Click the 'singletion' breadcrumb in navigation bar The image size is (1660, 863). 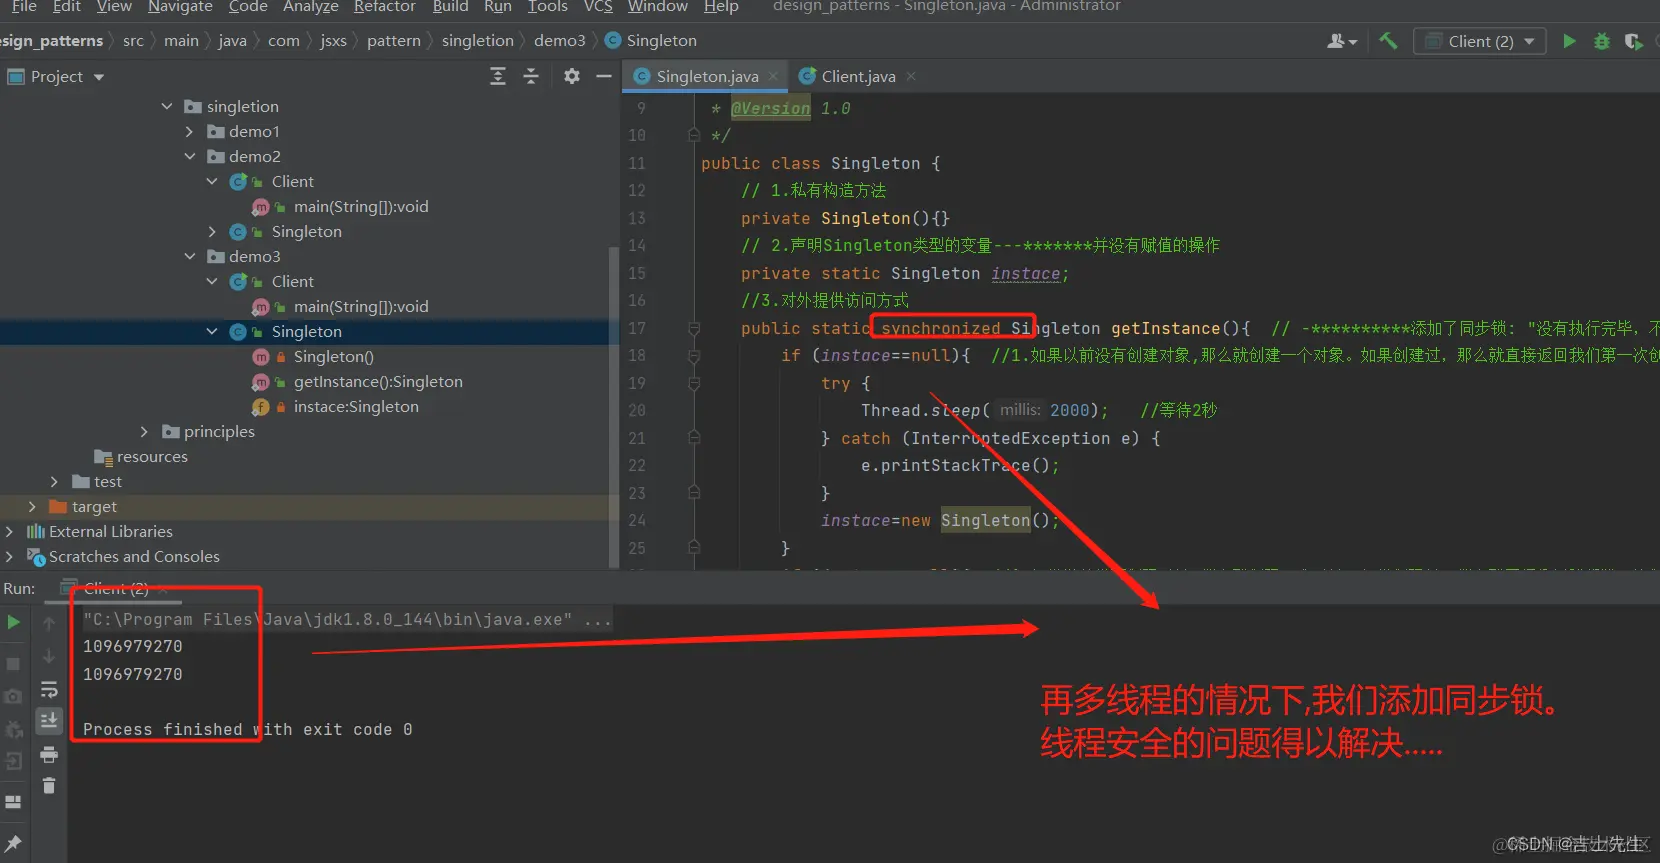click(x=477, y=41)
